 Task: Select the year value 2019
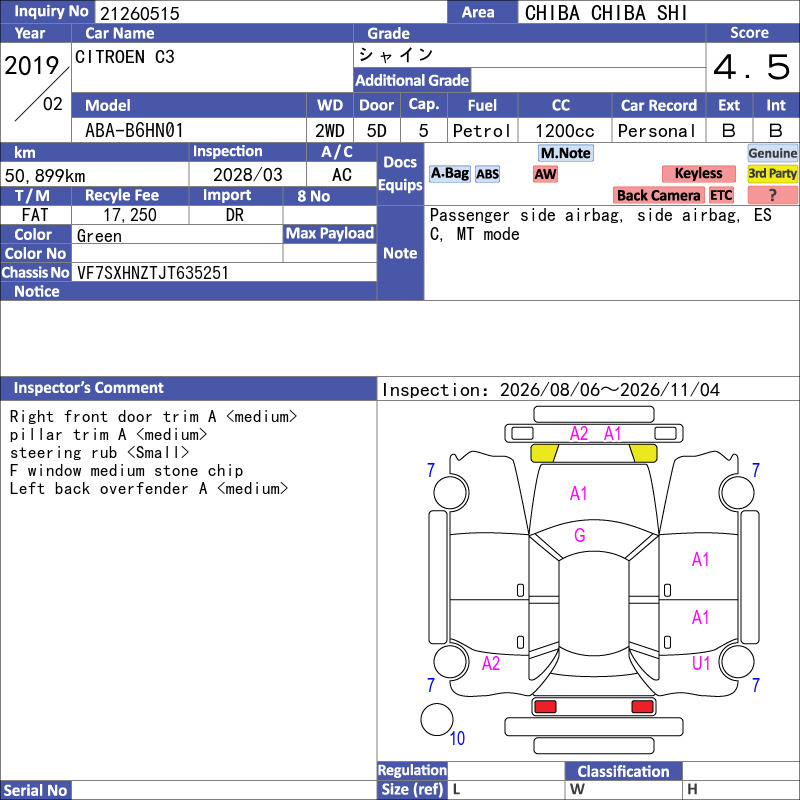[x=32, y=65]
